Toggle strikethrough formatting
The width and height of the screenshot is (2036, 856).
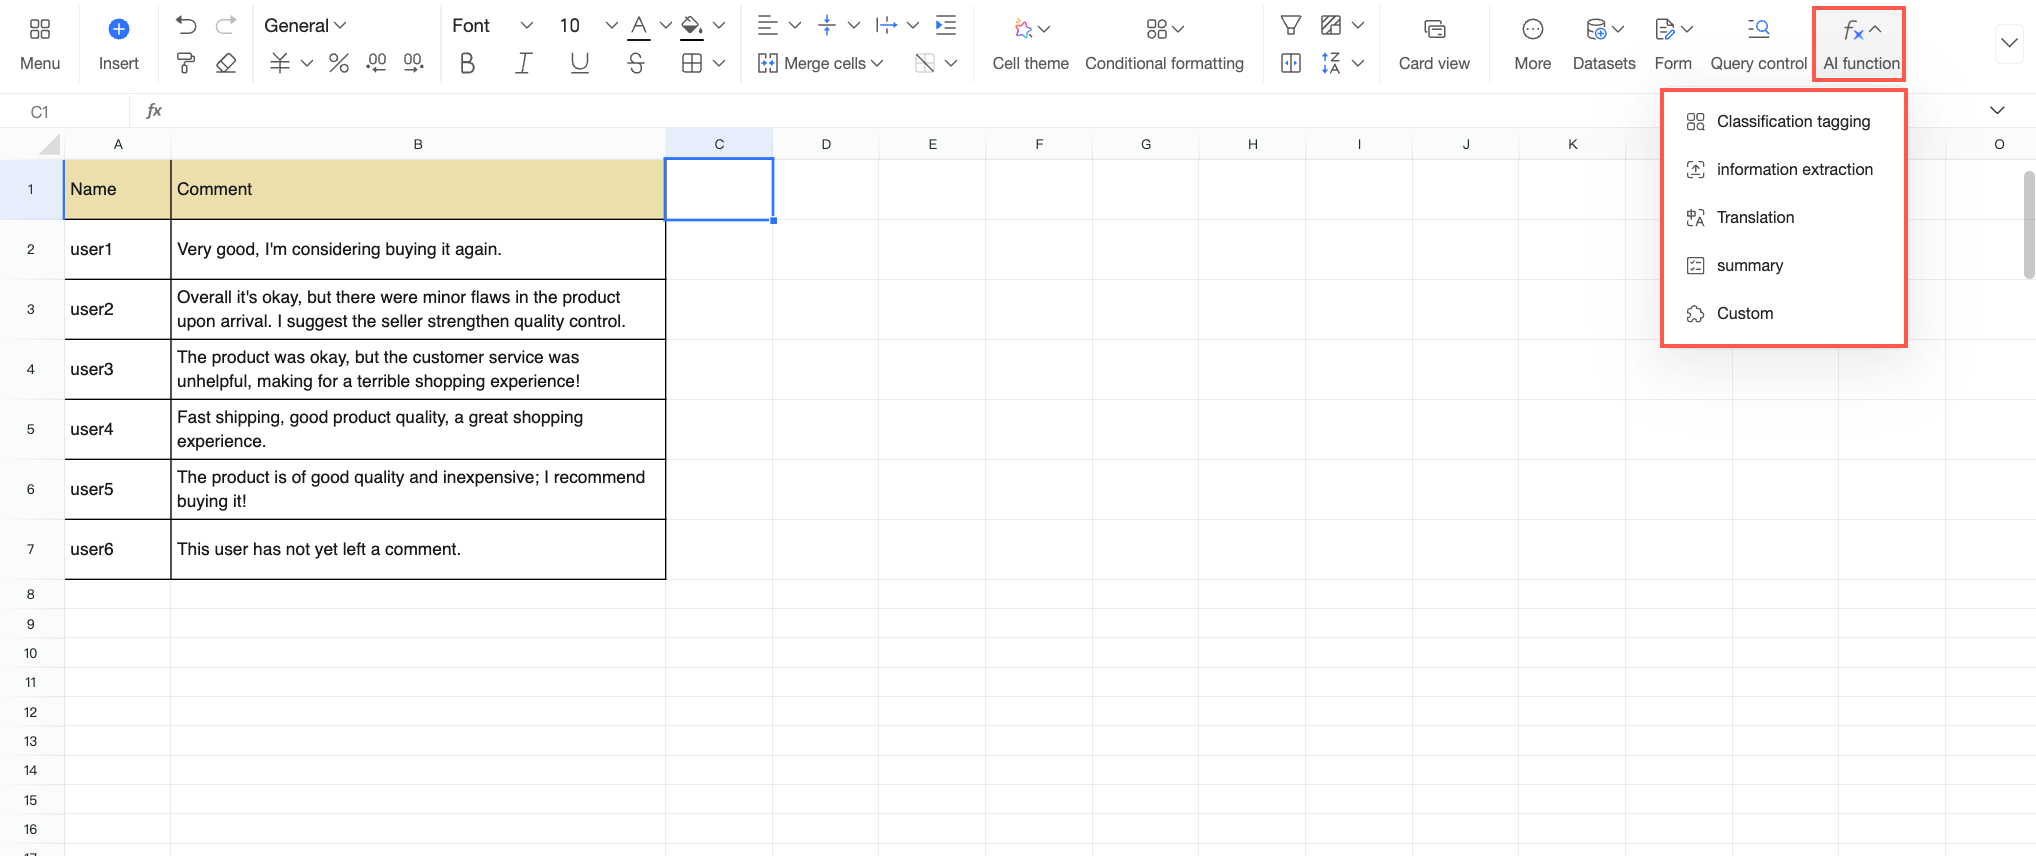click(636, 63)
